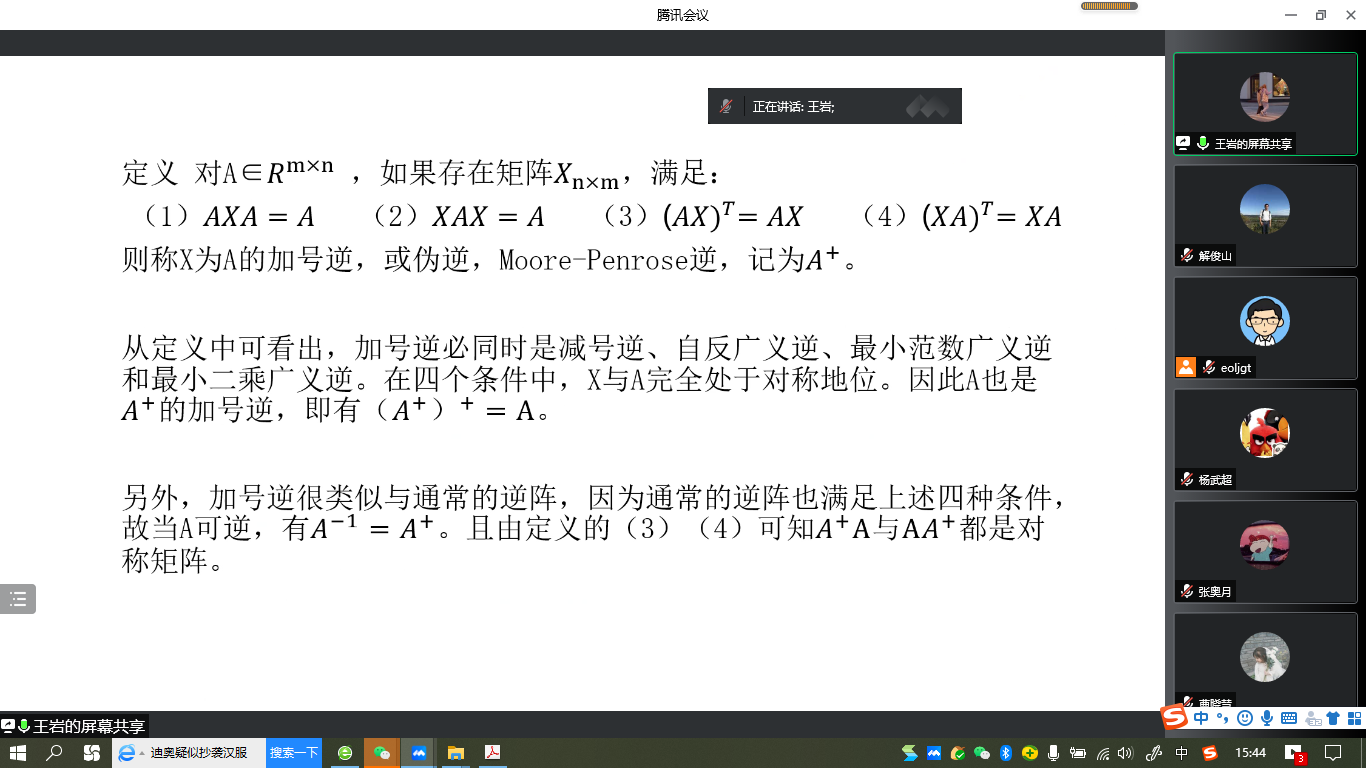Select 王岩's screen sharing video tile

pyautogui.click(x=1265, y=103)
